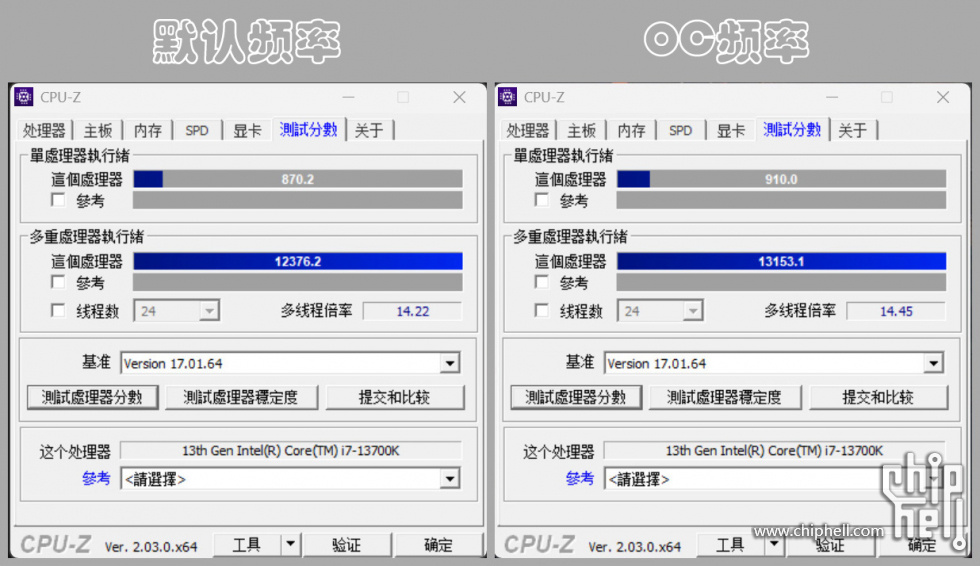The image size is (980, 566).
Task: Click single-thread 870.2 score bar
Action: [x=298, y=179]
